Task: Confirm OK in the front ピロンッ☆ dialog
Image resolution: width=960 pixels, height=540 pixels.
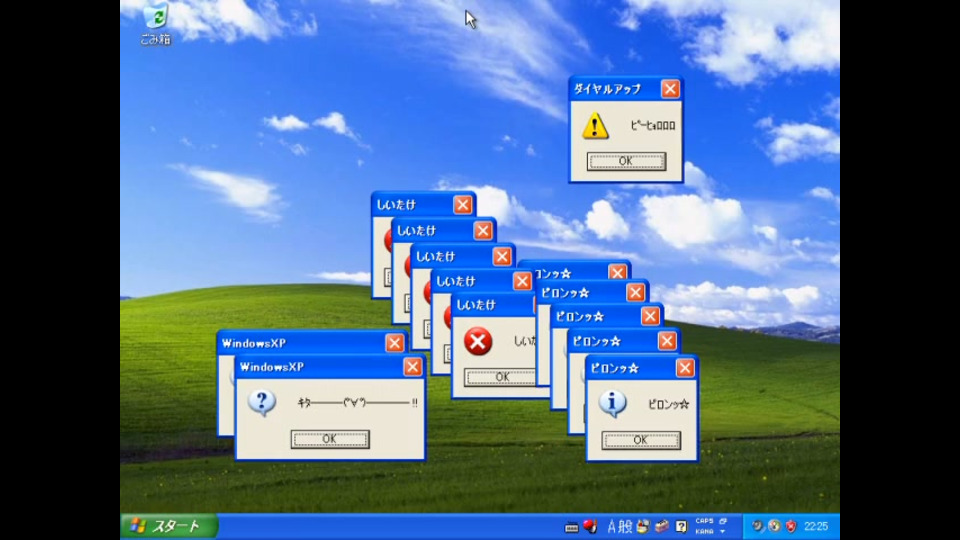Action: pos(640,440)
